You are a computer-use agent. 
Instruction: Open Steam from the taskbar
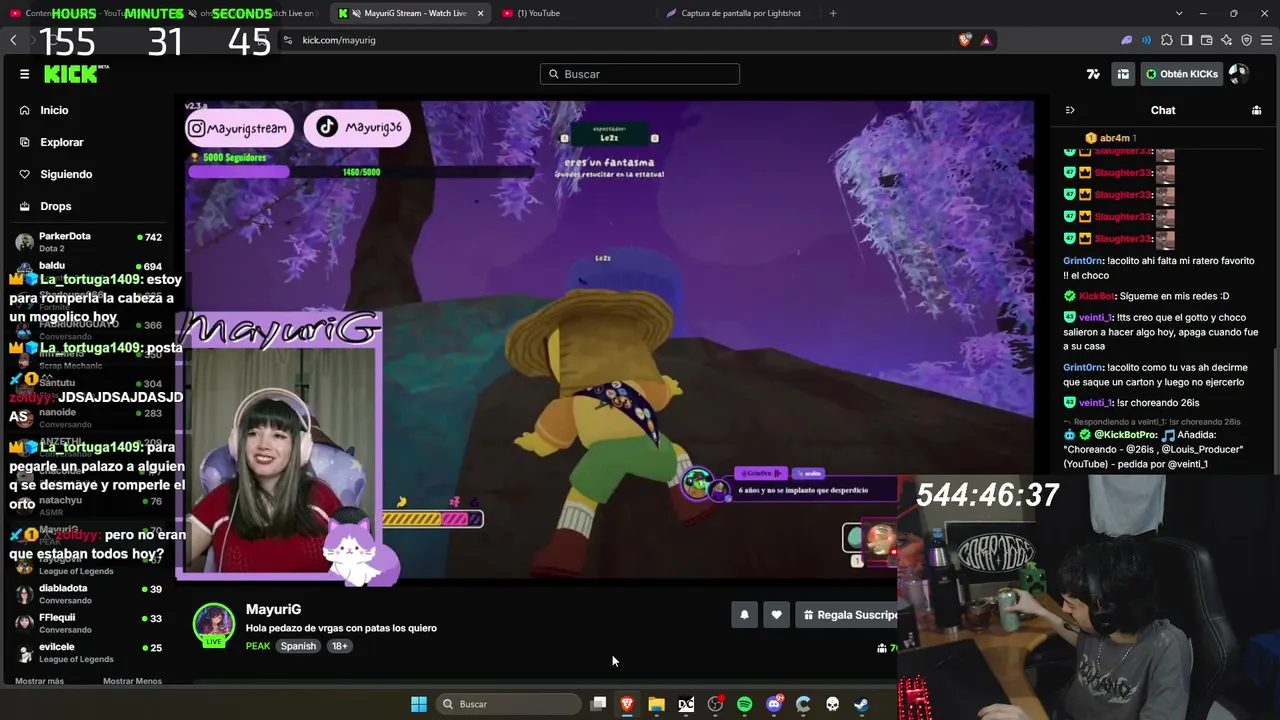click(x=861, y=704)
